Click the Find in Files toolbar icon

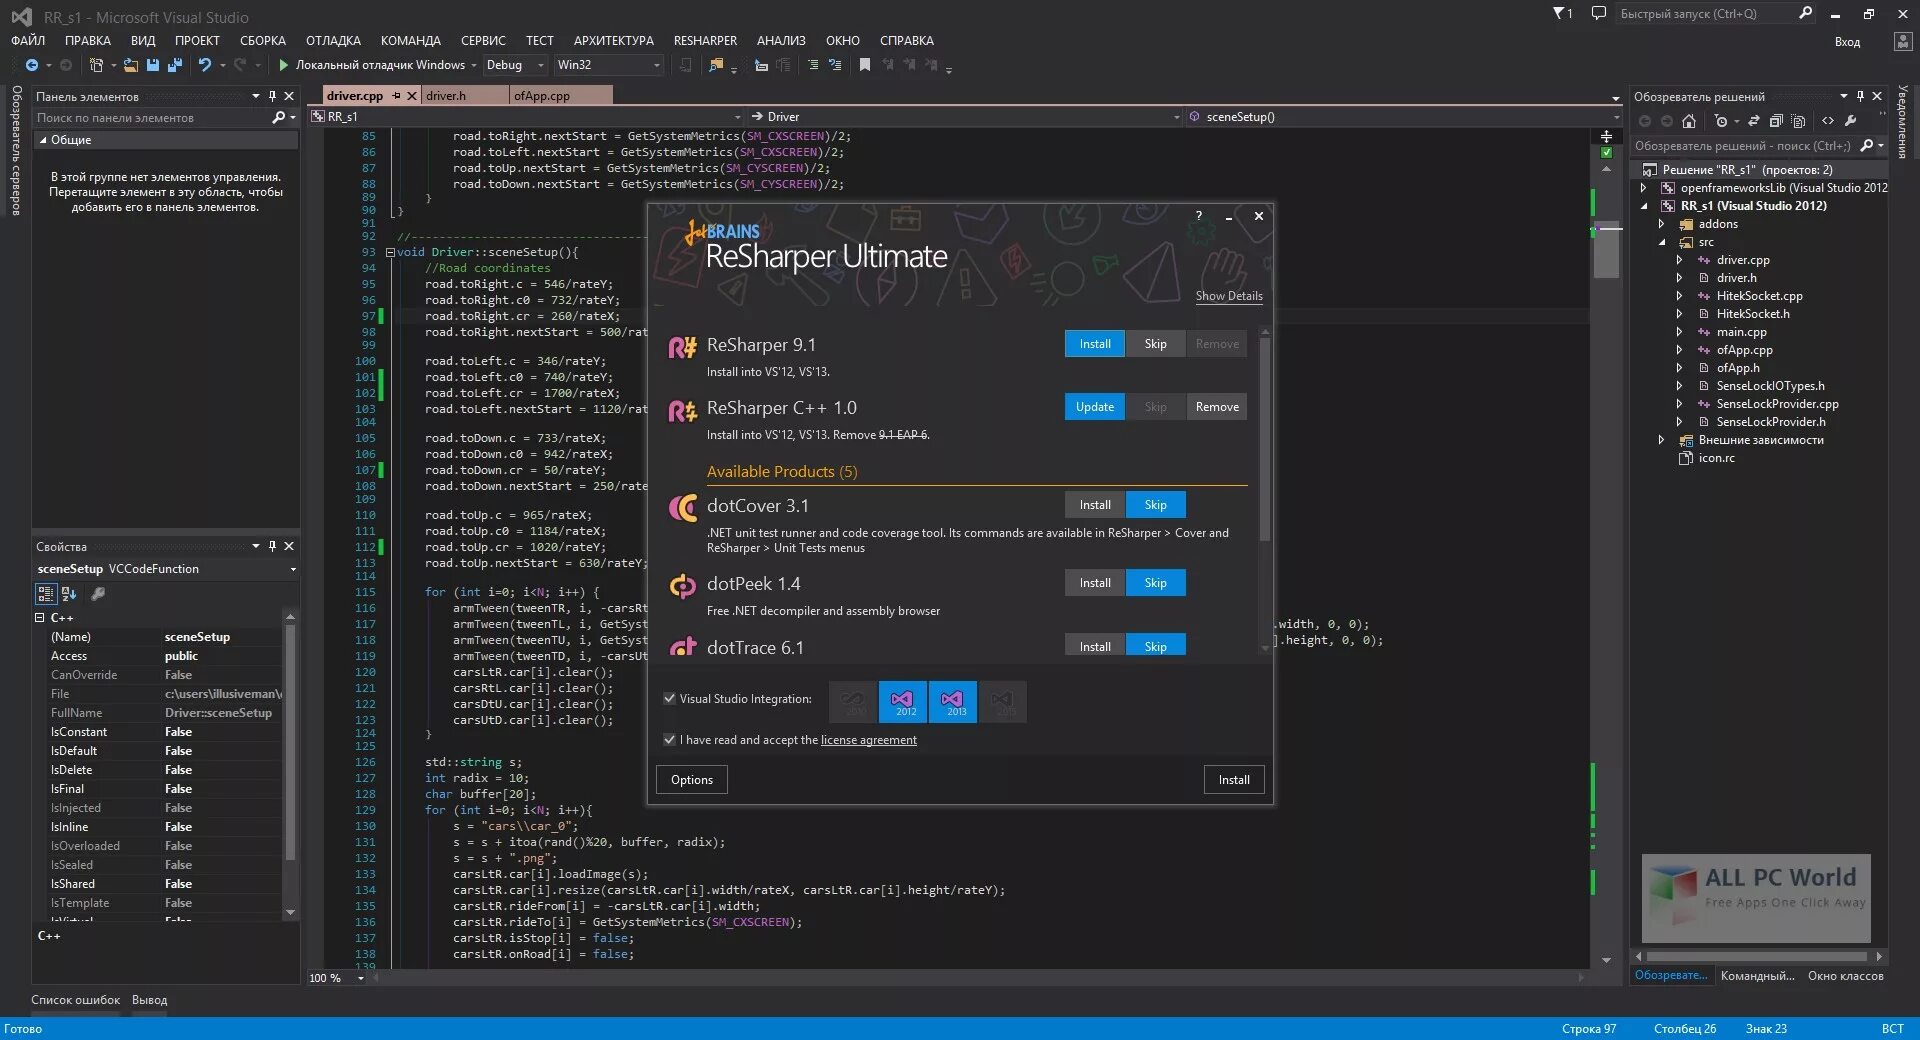click(716, 65)
